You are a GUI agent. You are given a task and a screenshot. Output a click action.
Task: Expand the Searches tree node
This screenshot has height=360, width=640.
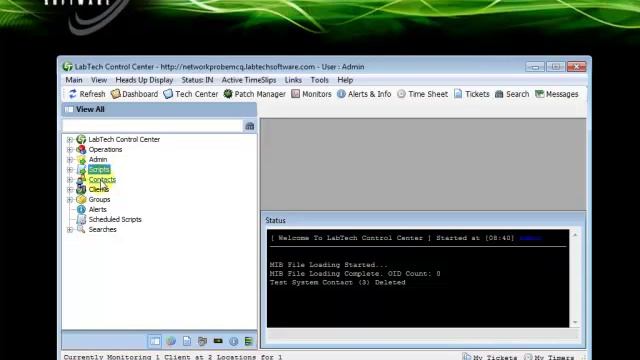pyautogui.click(x=70, y=230)
